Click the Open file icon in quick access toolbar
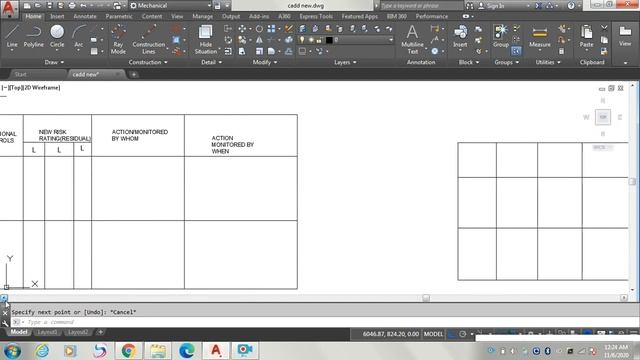This screenshot has height=360, width=640. point(38,6)
